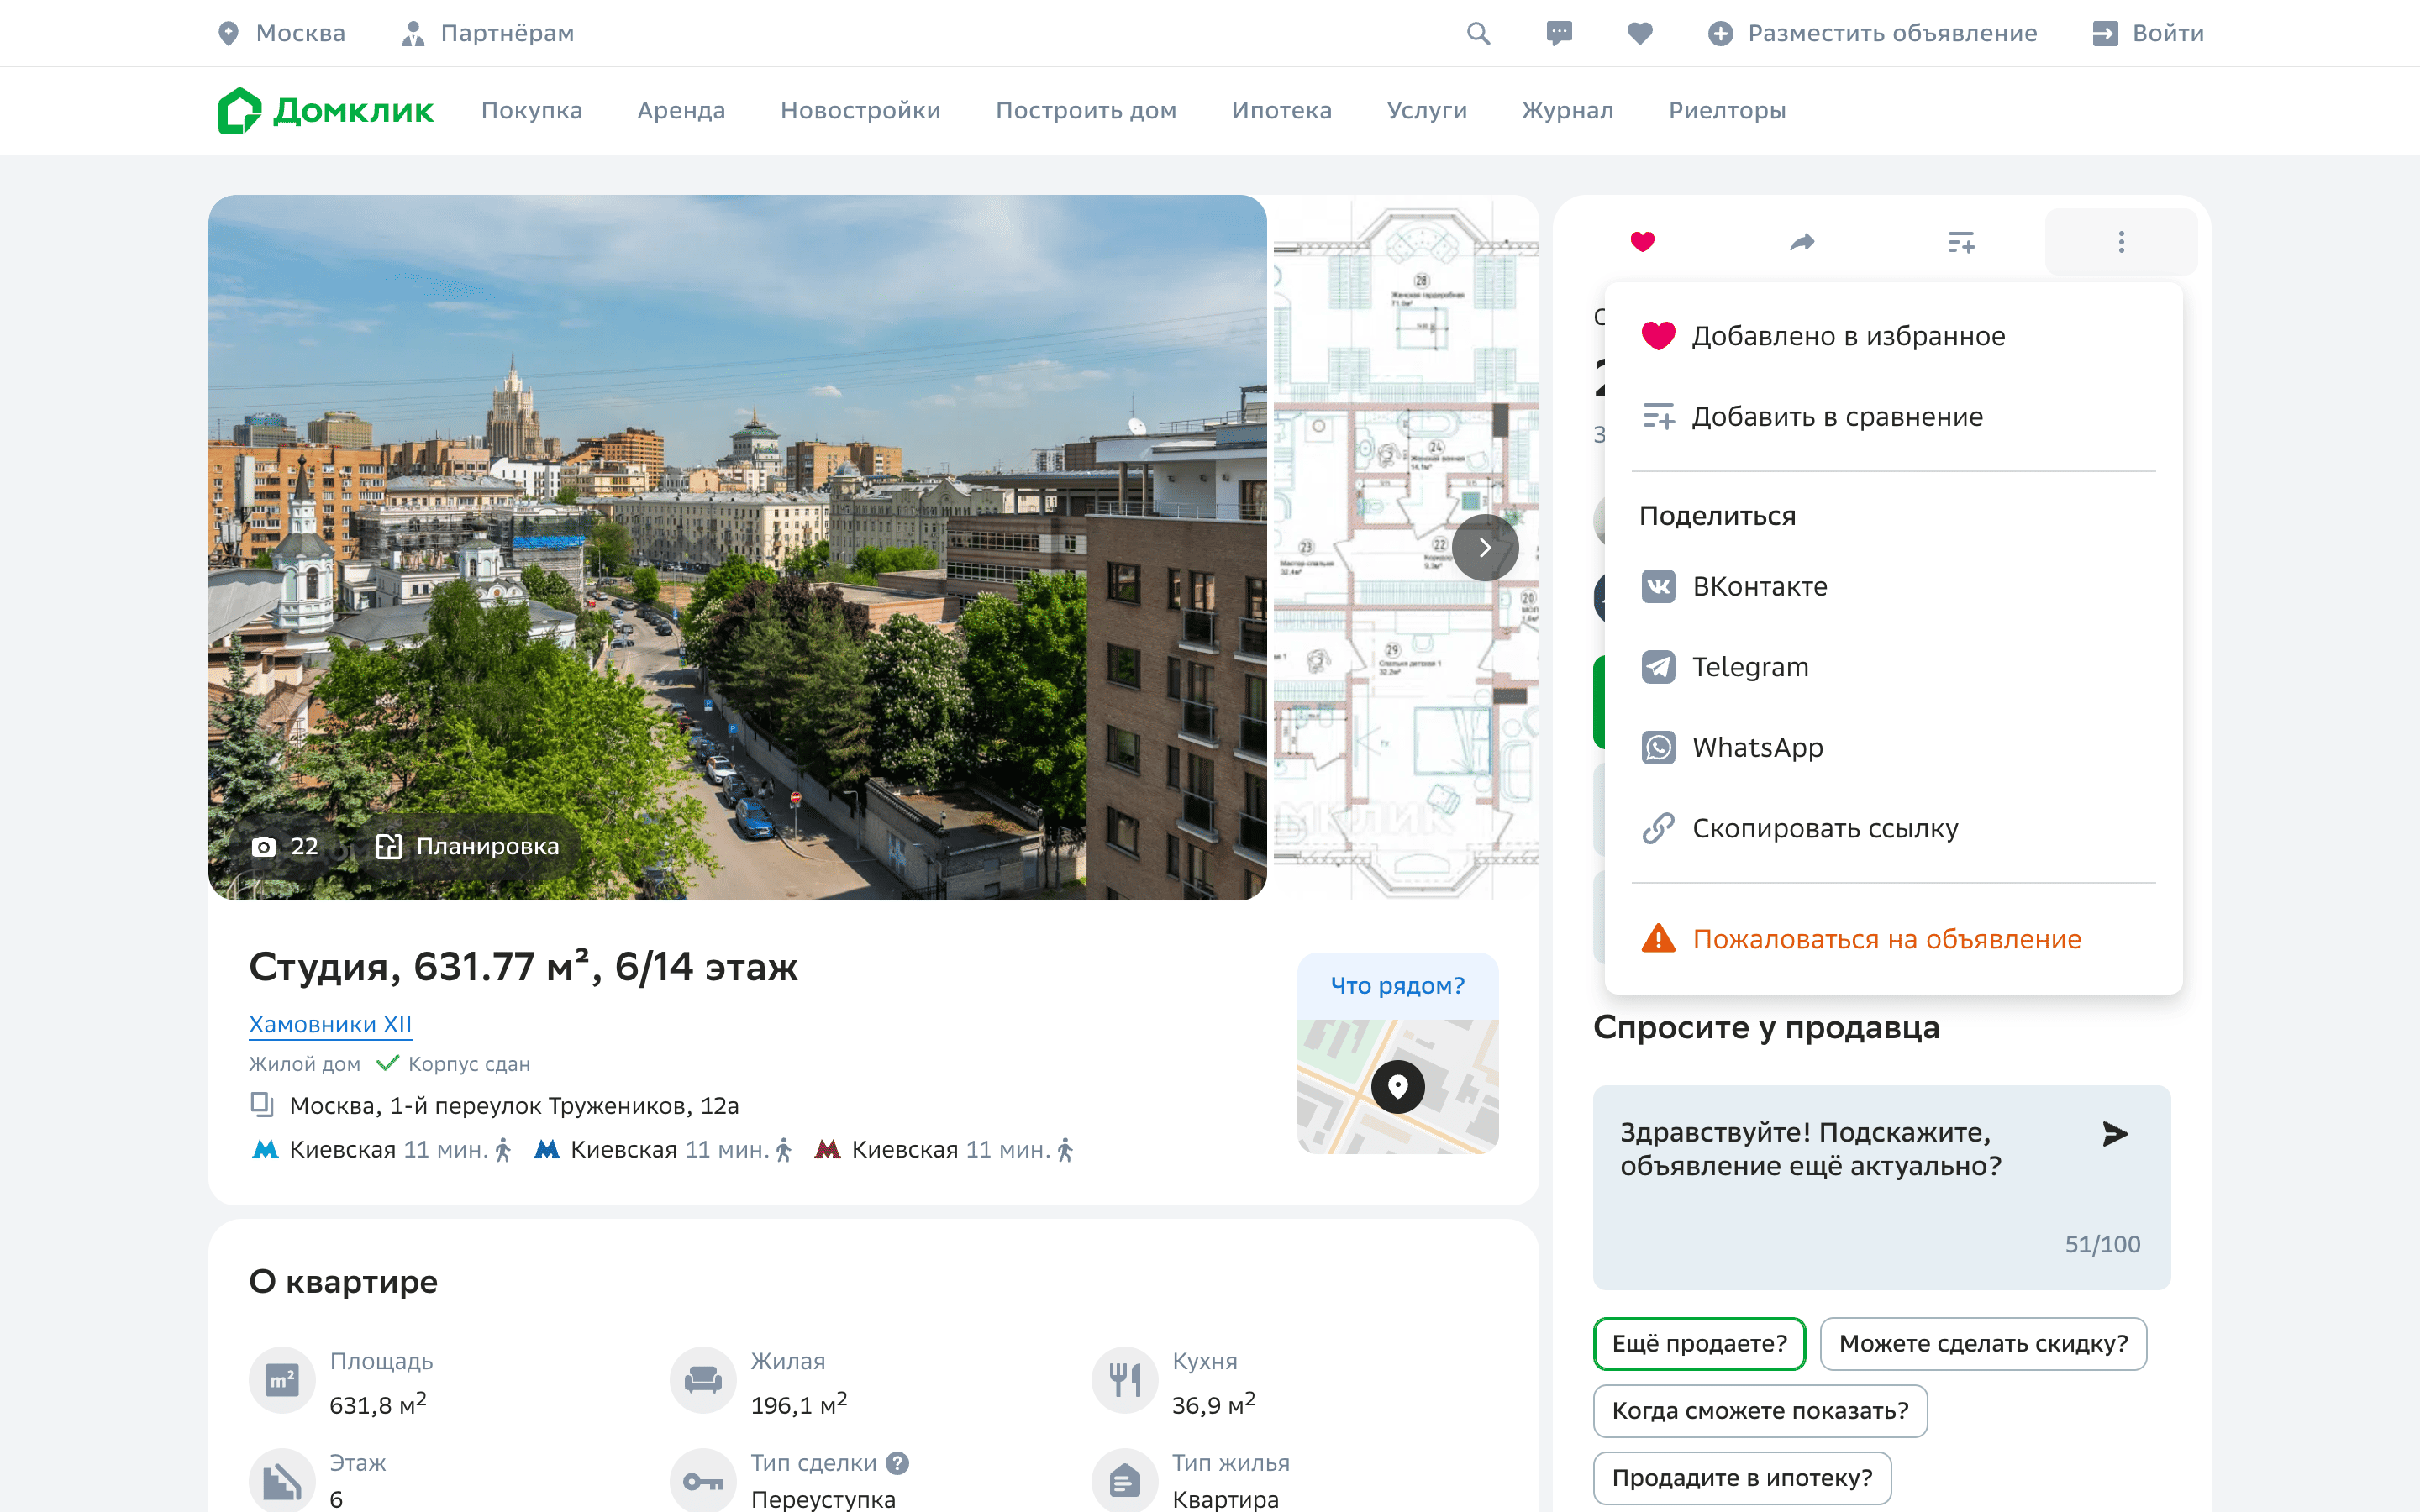Click the Этаж stairs icon
2420x1512 pixels.
pyautogui.click(x=282, y=1481)
